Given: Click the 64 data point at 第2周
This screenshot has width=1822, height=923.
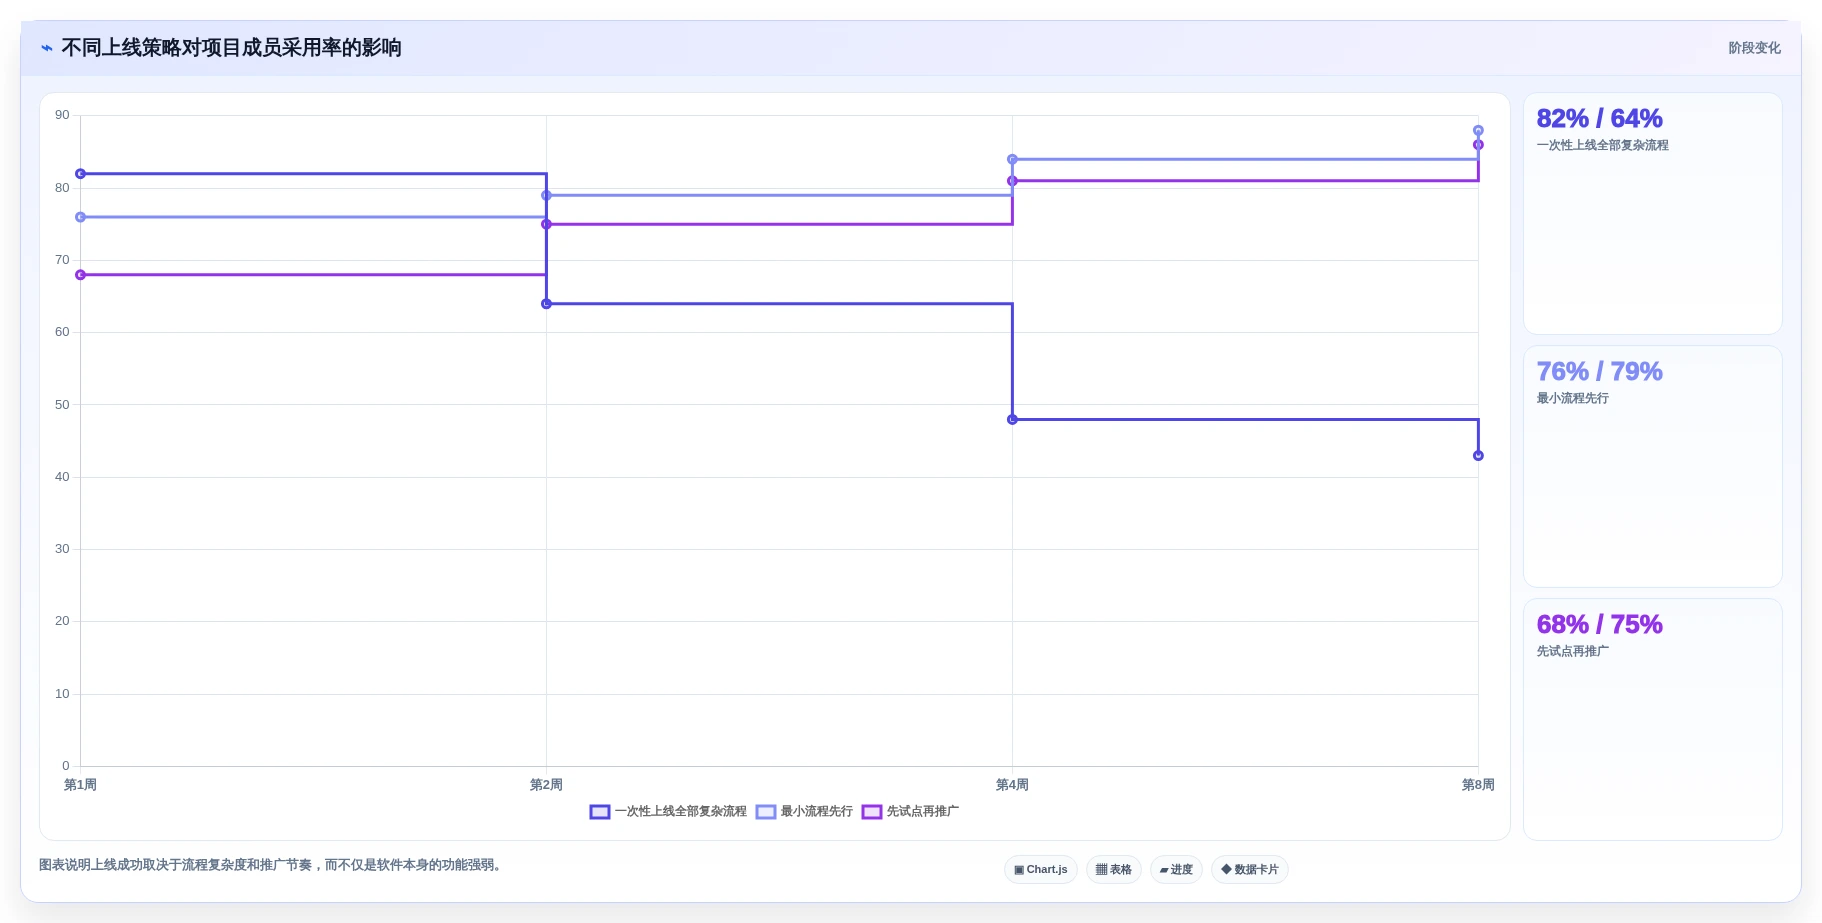Looking at the screenshot, I should pyautogui.click(x=546, y=304).
